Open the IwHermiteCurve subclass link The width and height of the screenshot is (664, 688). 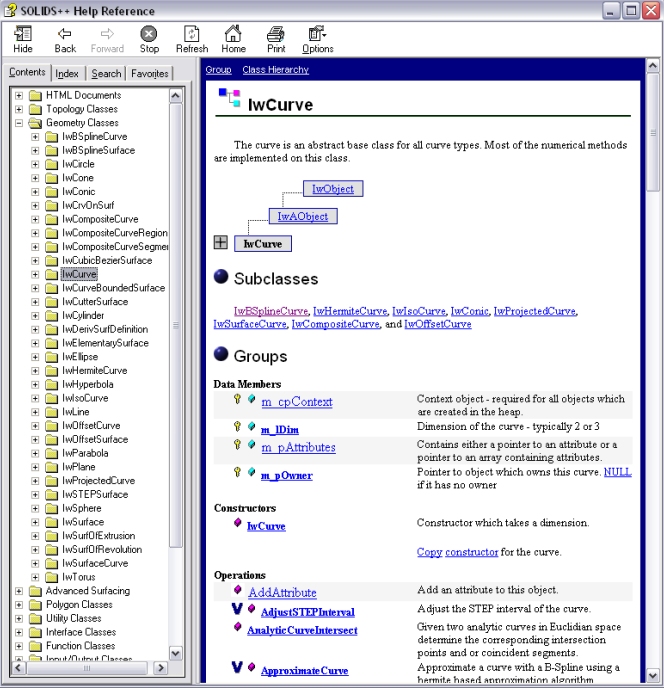click(350, 311)
